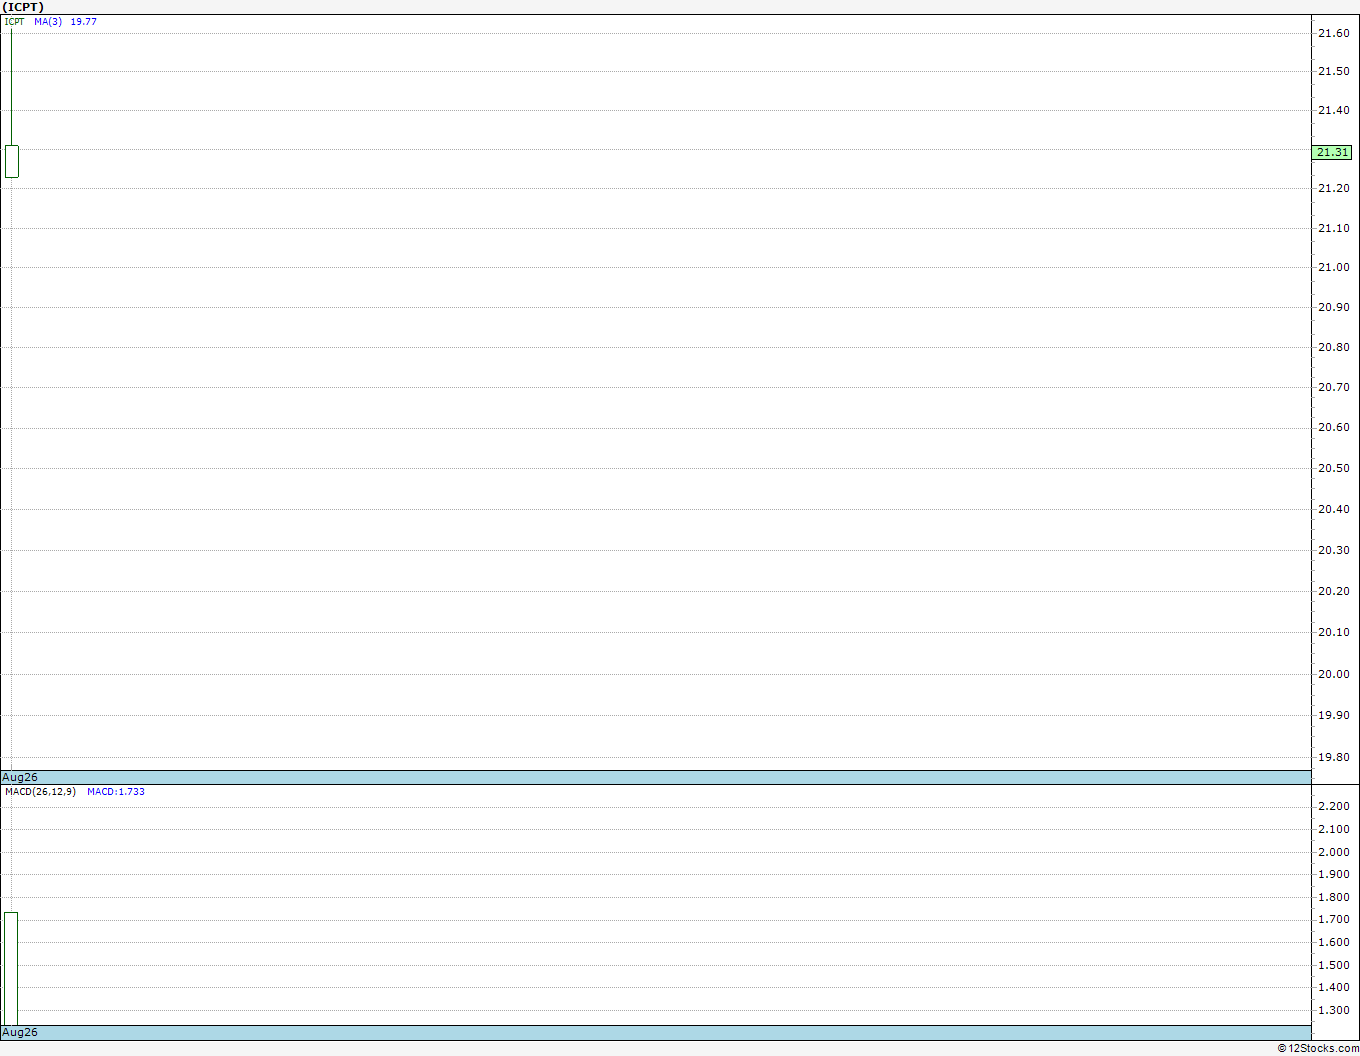The width and height of the screenshot is (1360, 1056).
Task: Click Aug26 date on price chart axis
Action: click(x=20, y=777)
